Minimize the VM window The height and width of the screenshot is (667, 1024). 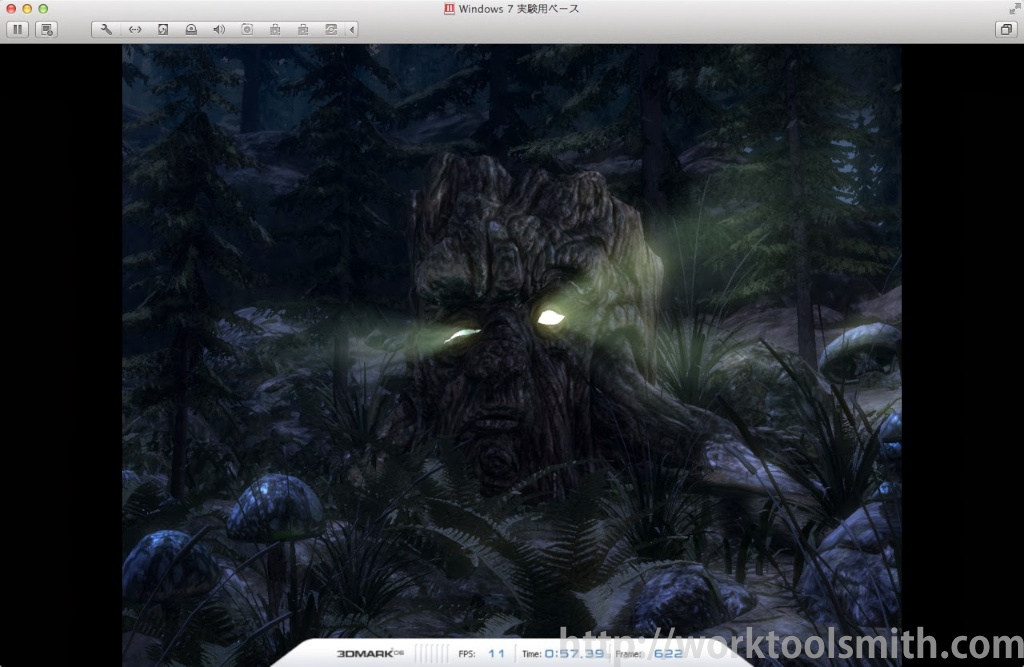[x=27, y=8]
